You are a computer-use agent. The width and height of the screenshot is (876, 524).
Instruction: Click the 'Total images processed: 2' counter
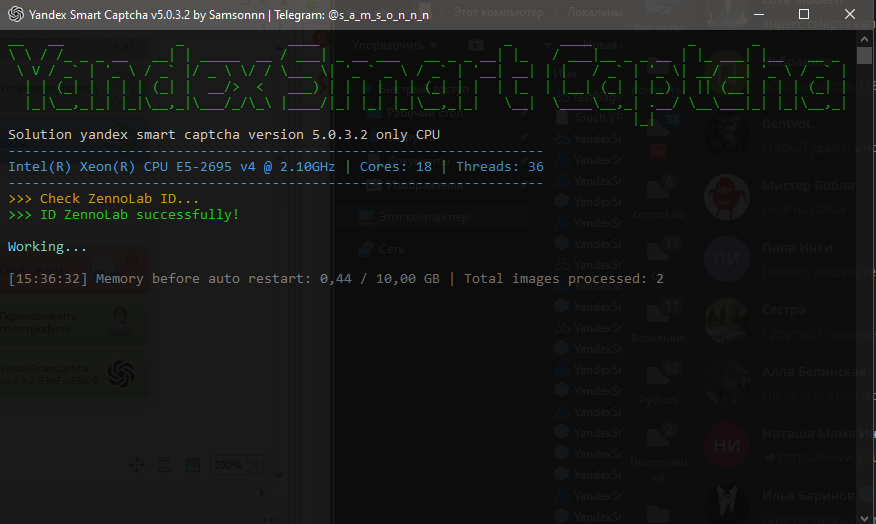[564, 279]
